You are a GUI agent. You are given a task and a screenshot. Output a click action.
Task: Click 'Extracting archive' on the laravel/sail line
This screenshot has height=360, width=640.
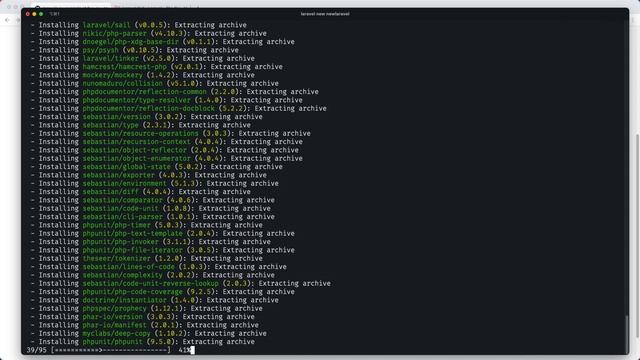click(x=210, y=25)
